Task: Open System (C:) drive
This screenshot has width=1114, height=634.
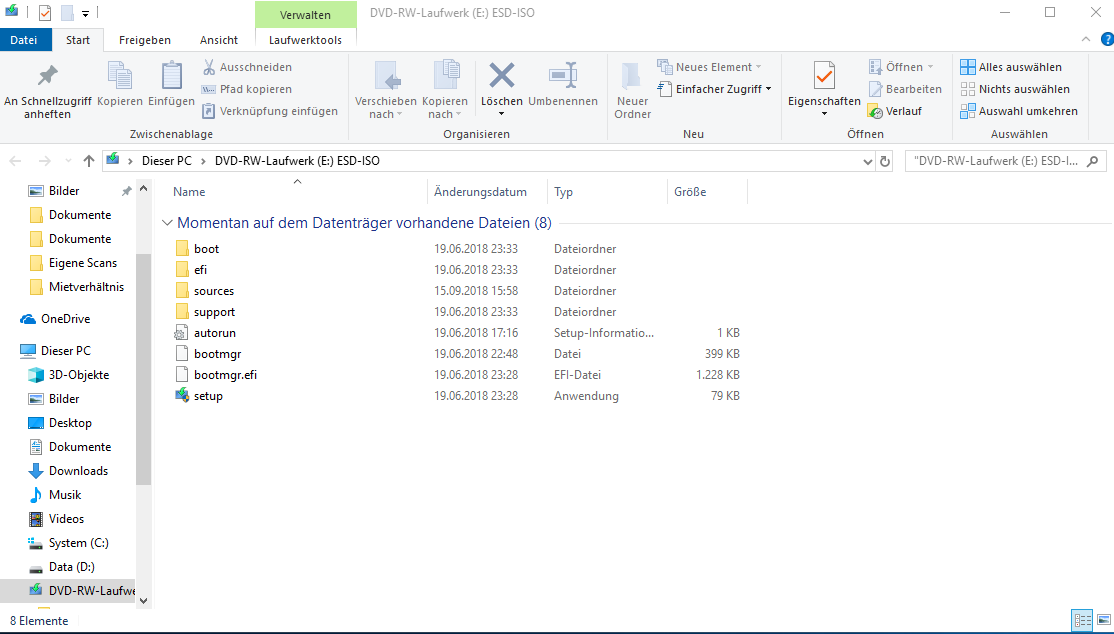Action: 78,543
